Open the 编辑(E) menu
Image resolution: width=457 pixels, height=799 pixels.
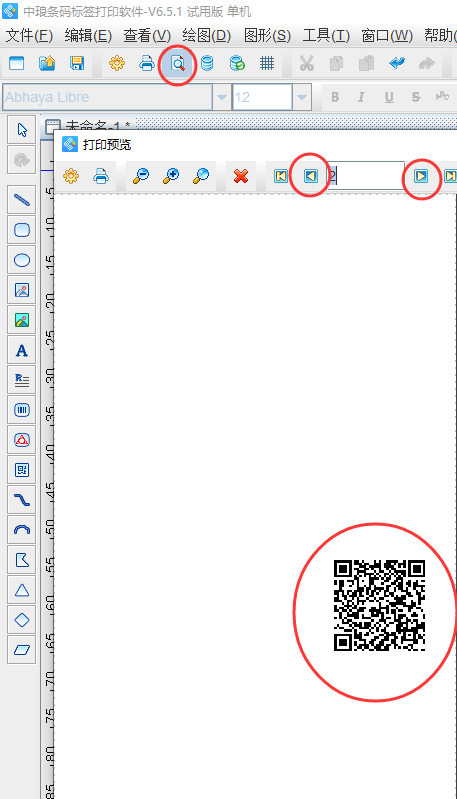(x=88, y=36)
